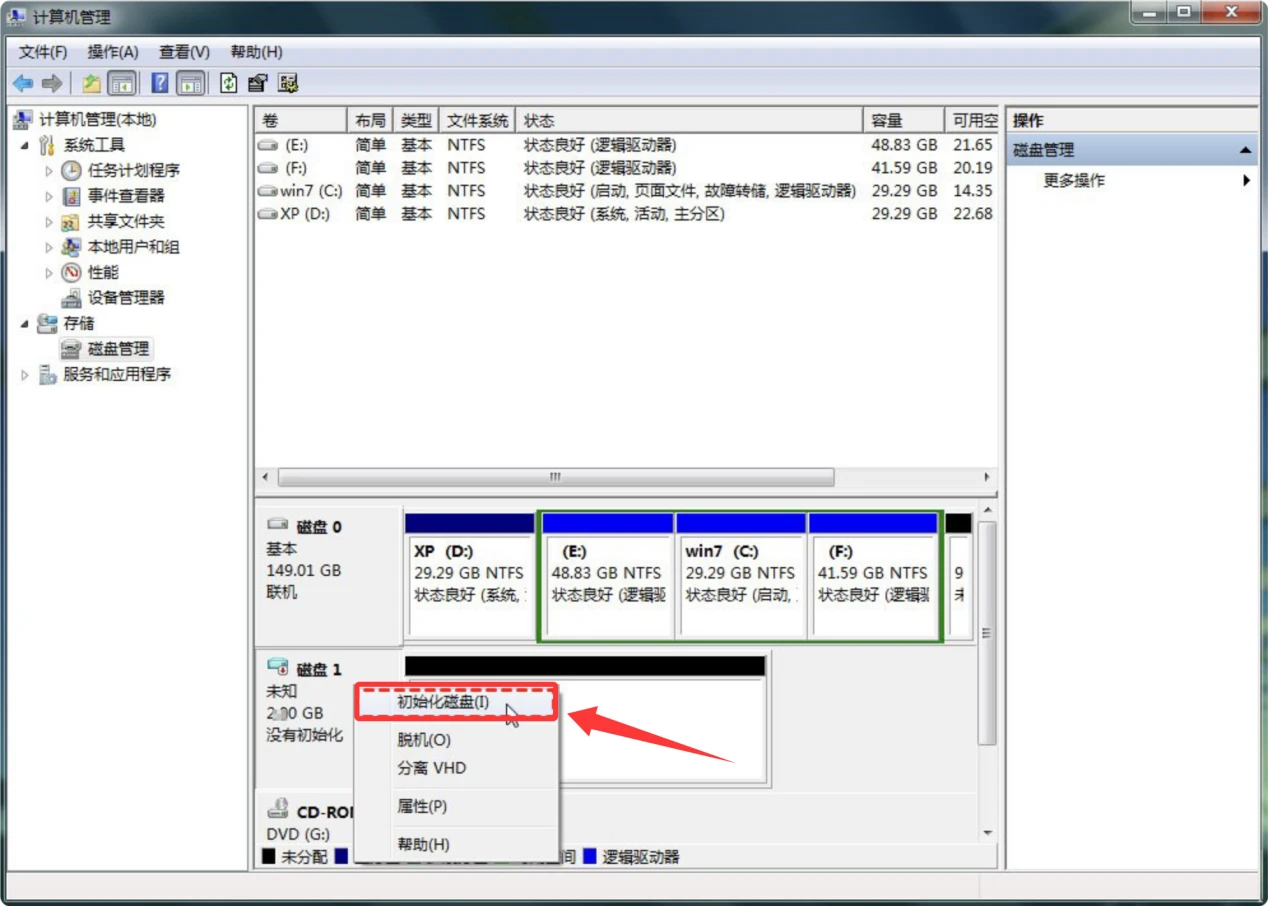
Task: Expand 更多操作 submenu arrow
Action: coord(1246,181)
